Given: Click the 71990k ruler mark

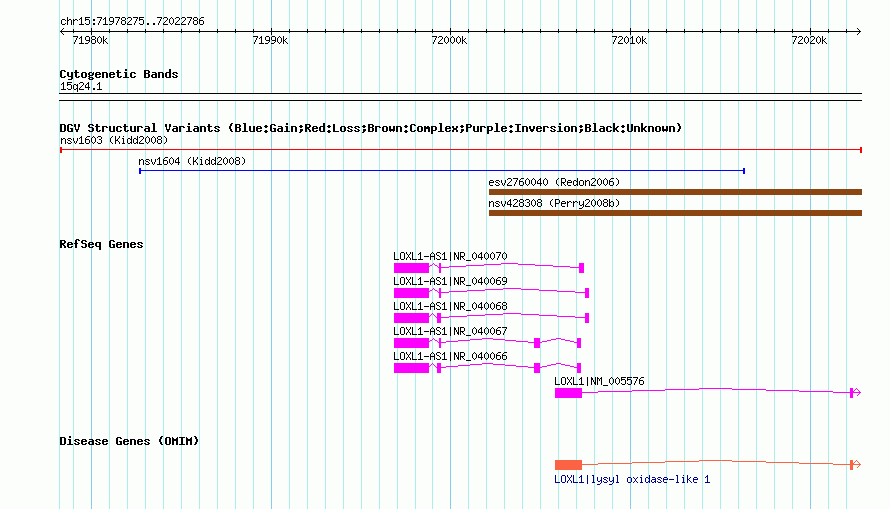Looking at the screenshot, I should click(270, 40).
